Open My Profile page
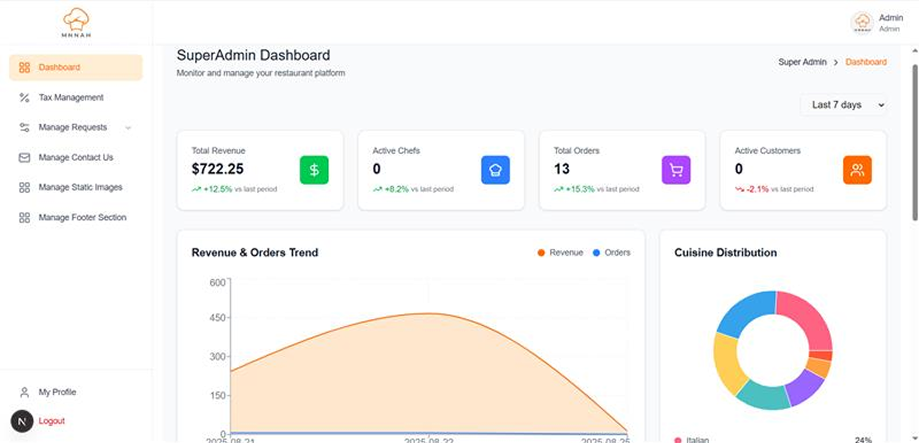 57,392
